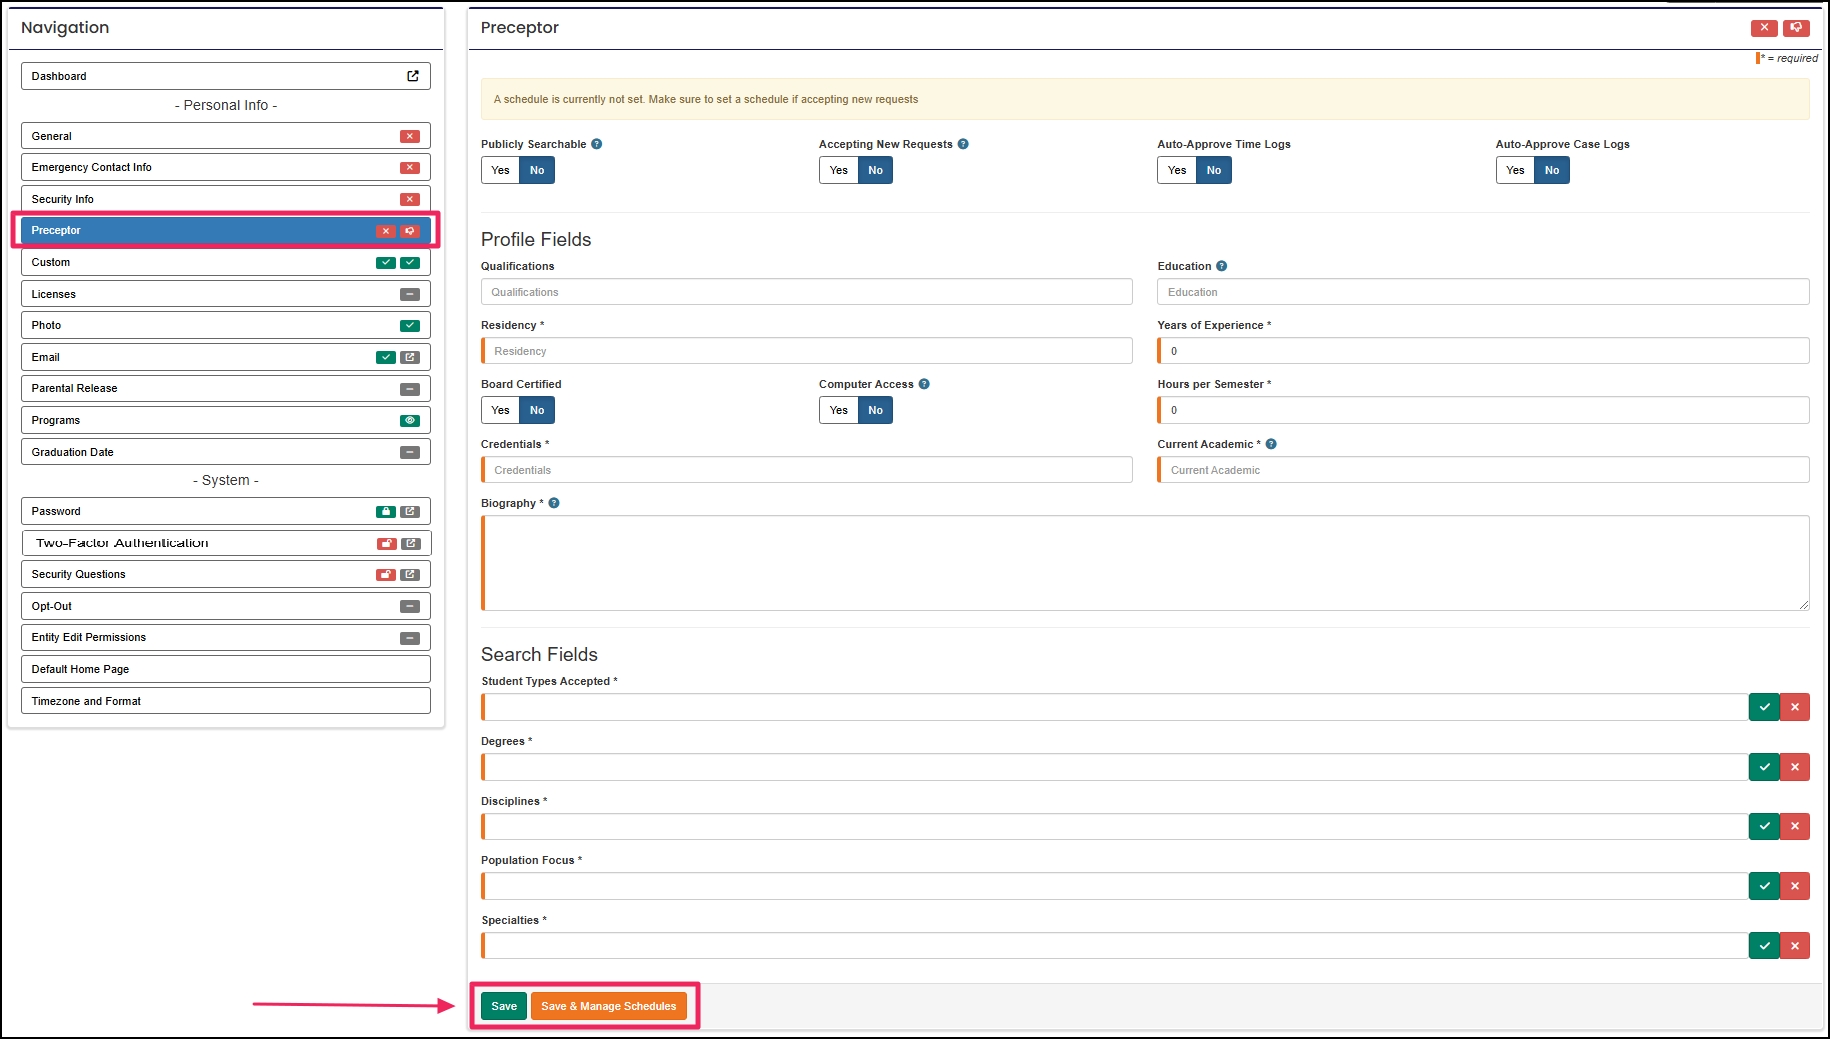The width and height of the screenshot is (1830, 1039).
Task: Expand the Degrees selection field
Action: [1100, 766]
